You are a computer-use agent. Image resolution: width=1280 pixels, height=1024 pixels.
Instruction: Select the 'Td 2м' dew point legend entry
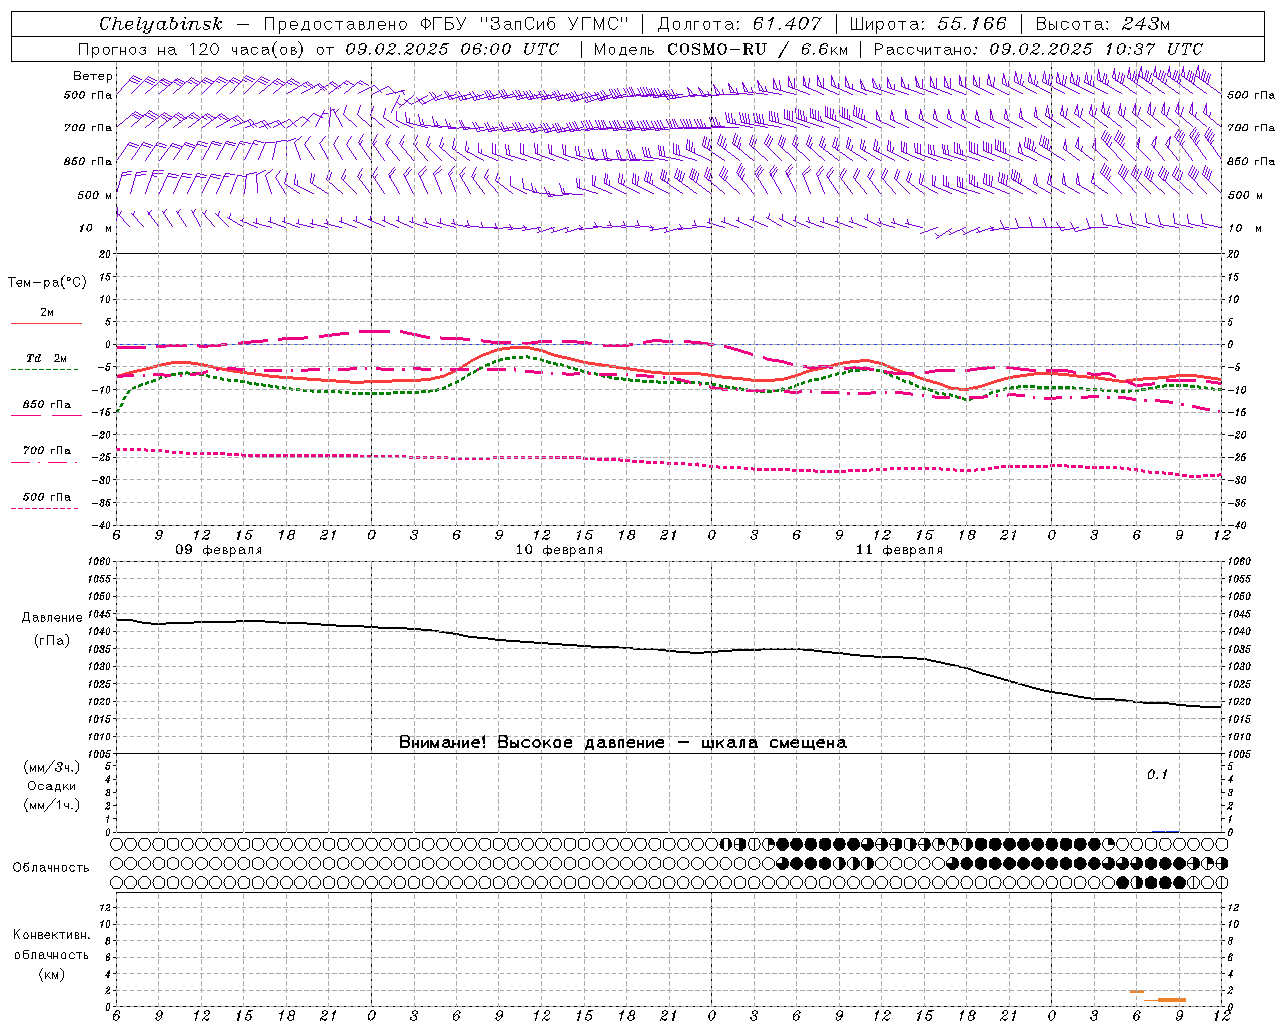click(46, 358)
